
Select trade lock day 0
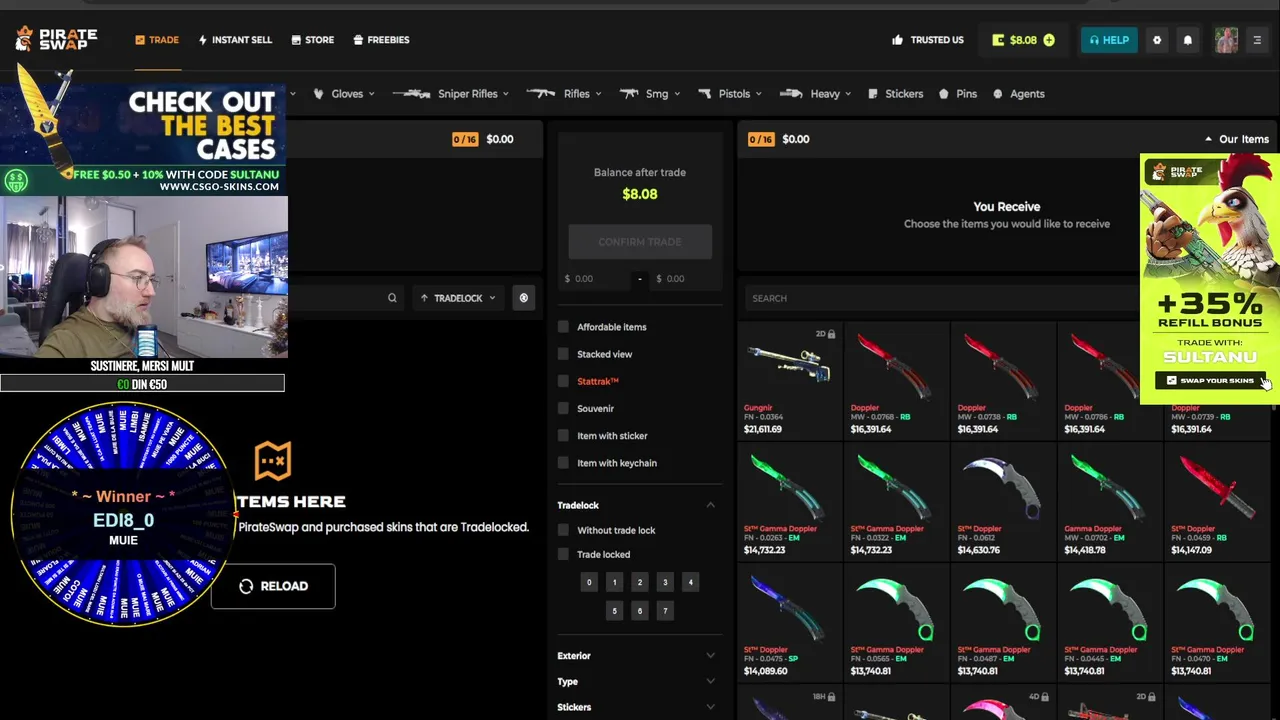589,582
